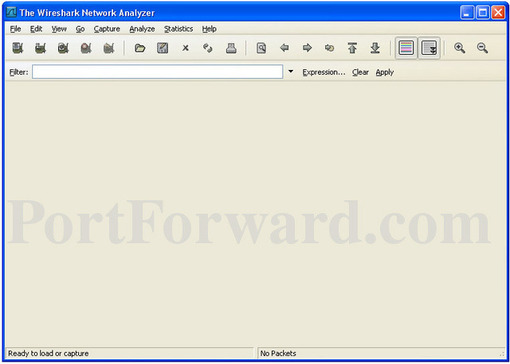Screen dimensions: 510x364
Task: Open the Statistics menu
Action: click(178, 29)
